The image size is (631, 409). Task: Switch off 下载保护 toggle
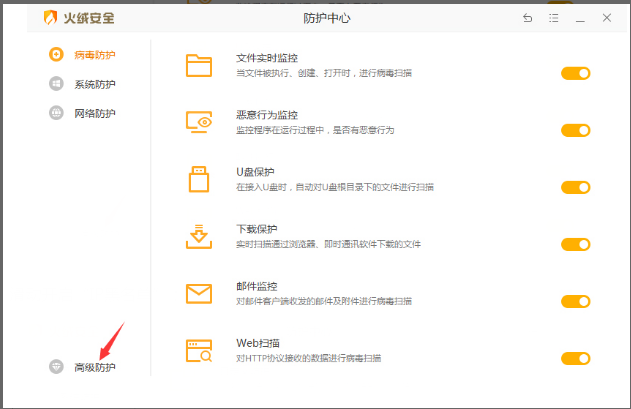click(576, 244)
